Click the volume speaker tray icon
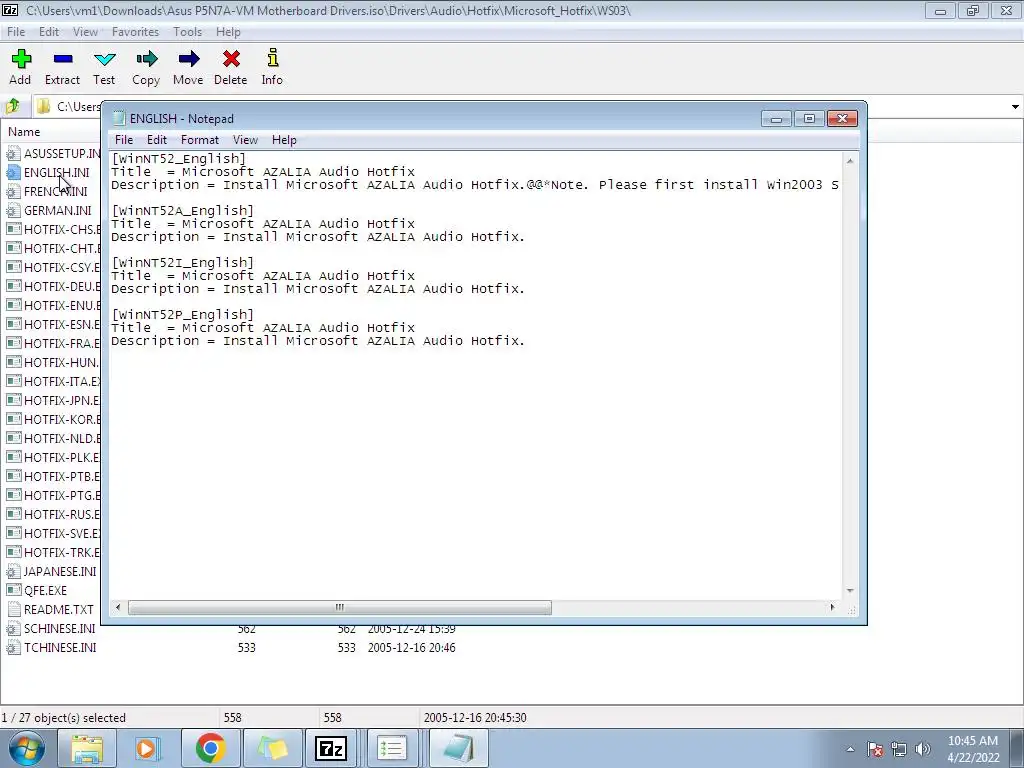 [923, 749]
